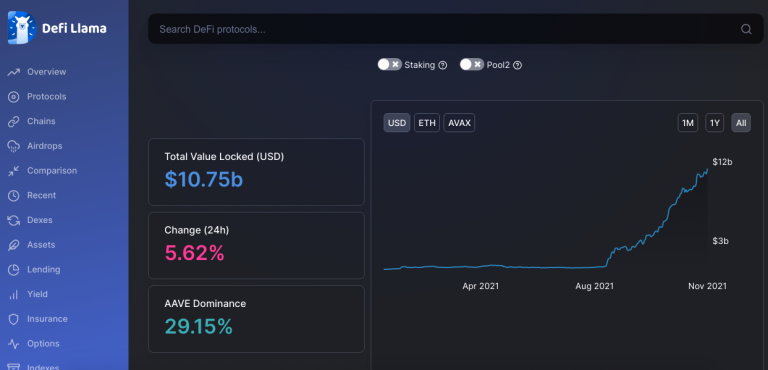Click the Indexes archive icon
The width and height of the screenshot is (768, 370).
14,367
